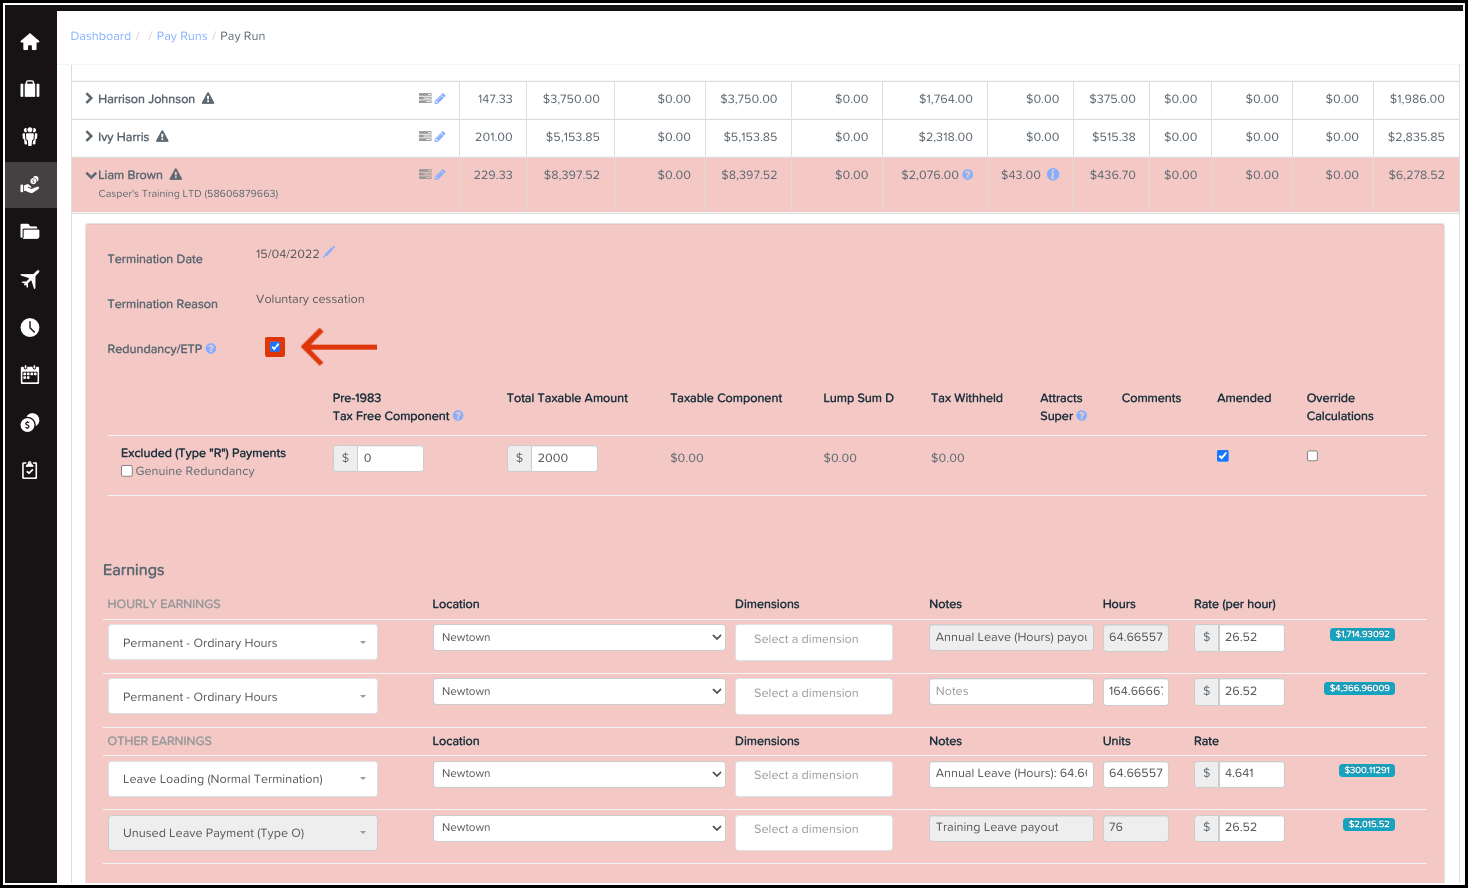Open Leave Loading (Normal Termination) dropdown

[x=242, y=779]
